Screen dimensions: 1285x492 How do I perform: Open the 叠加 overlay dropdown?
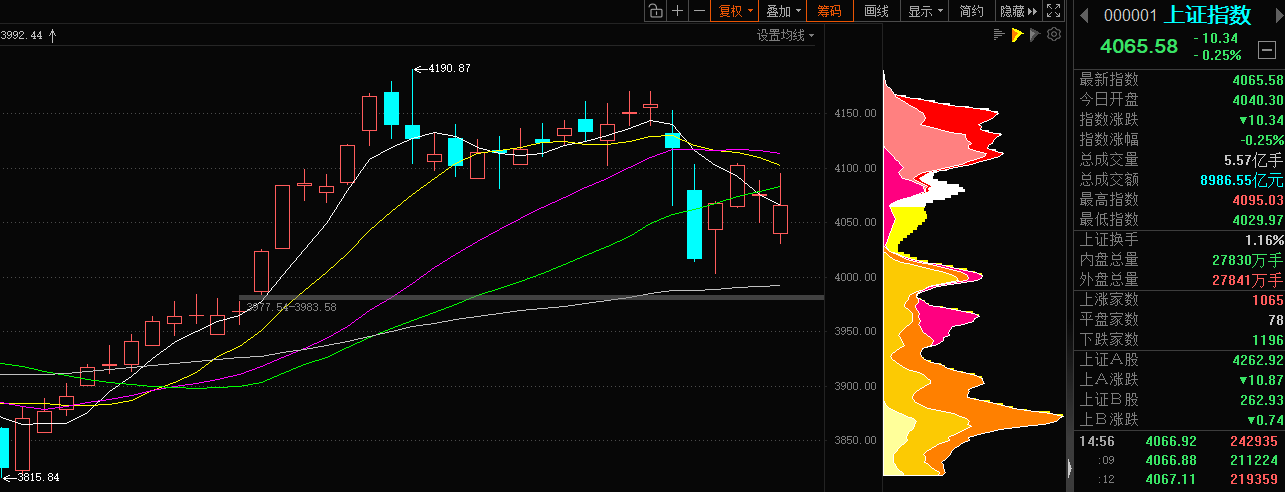pos(782,11)
